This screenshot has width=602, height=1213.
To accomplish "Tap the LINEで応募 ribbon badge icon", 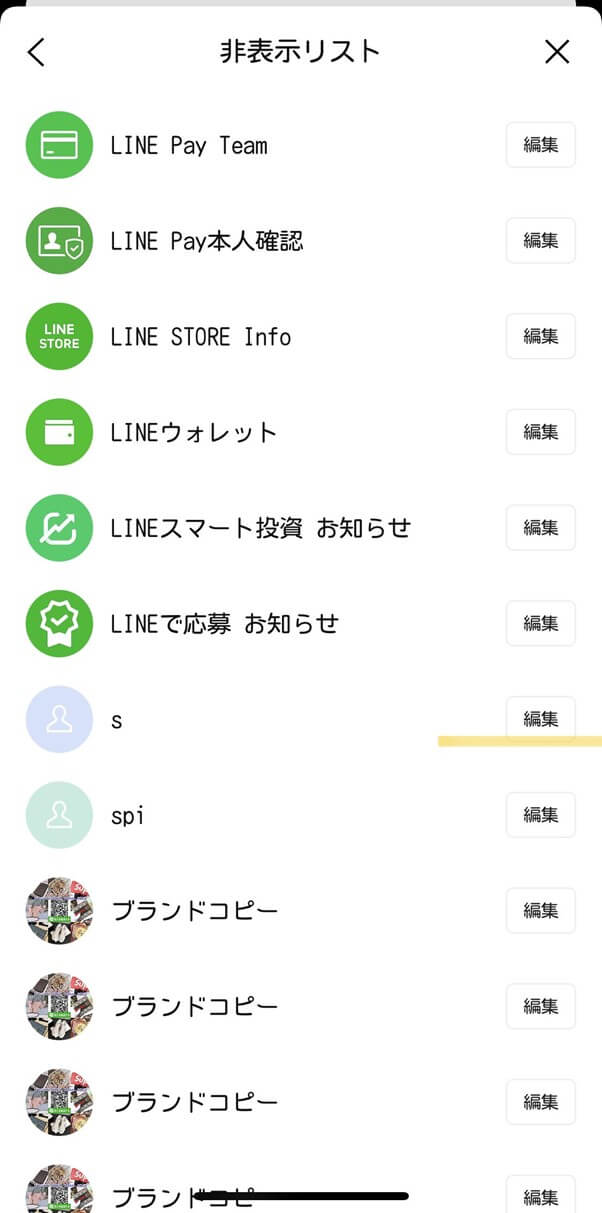I will pyautogui.click(x=58, y=623).
